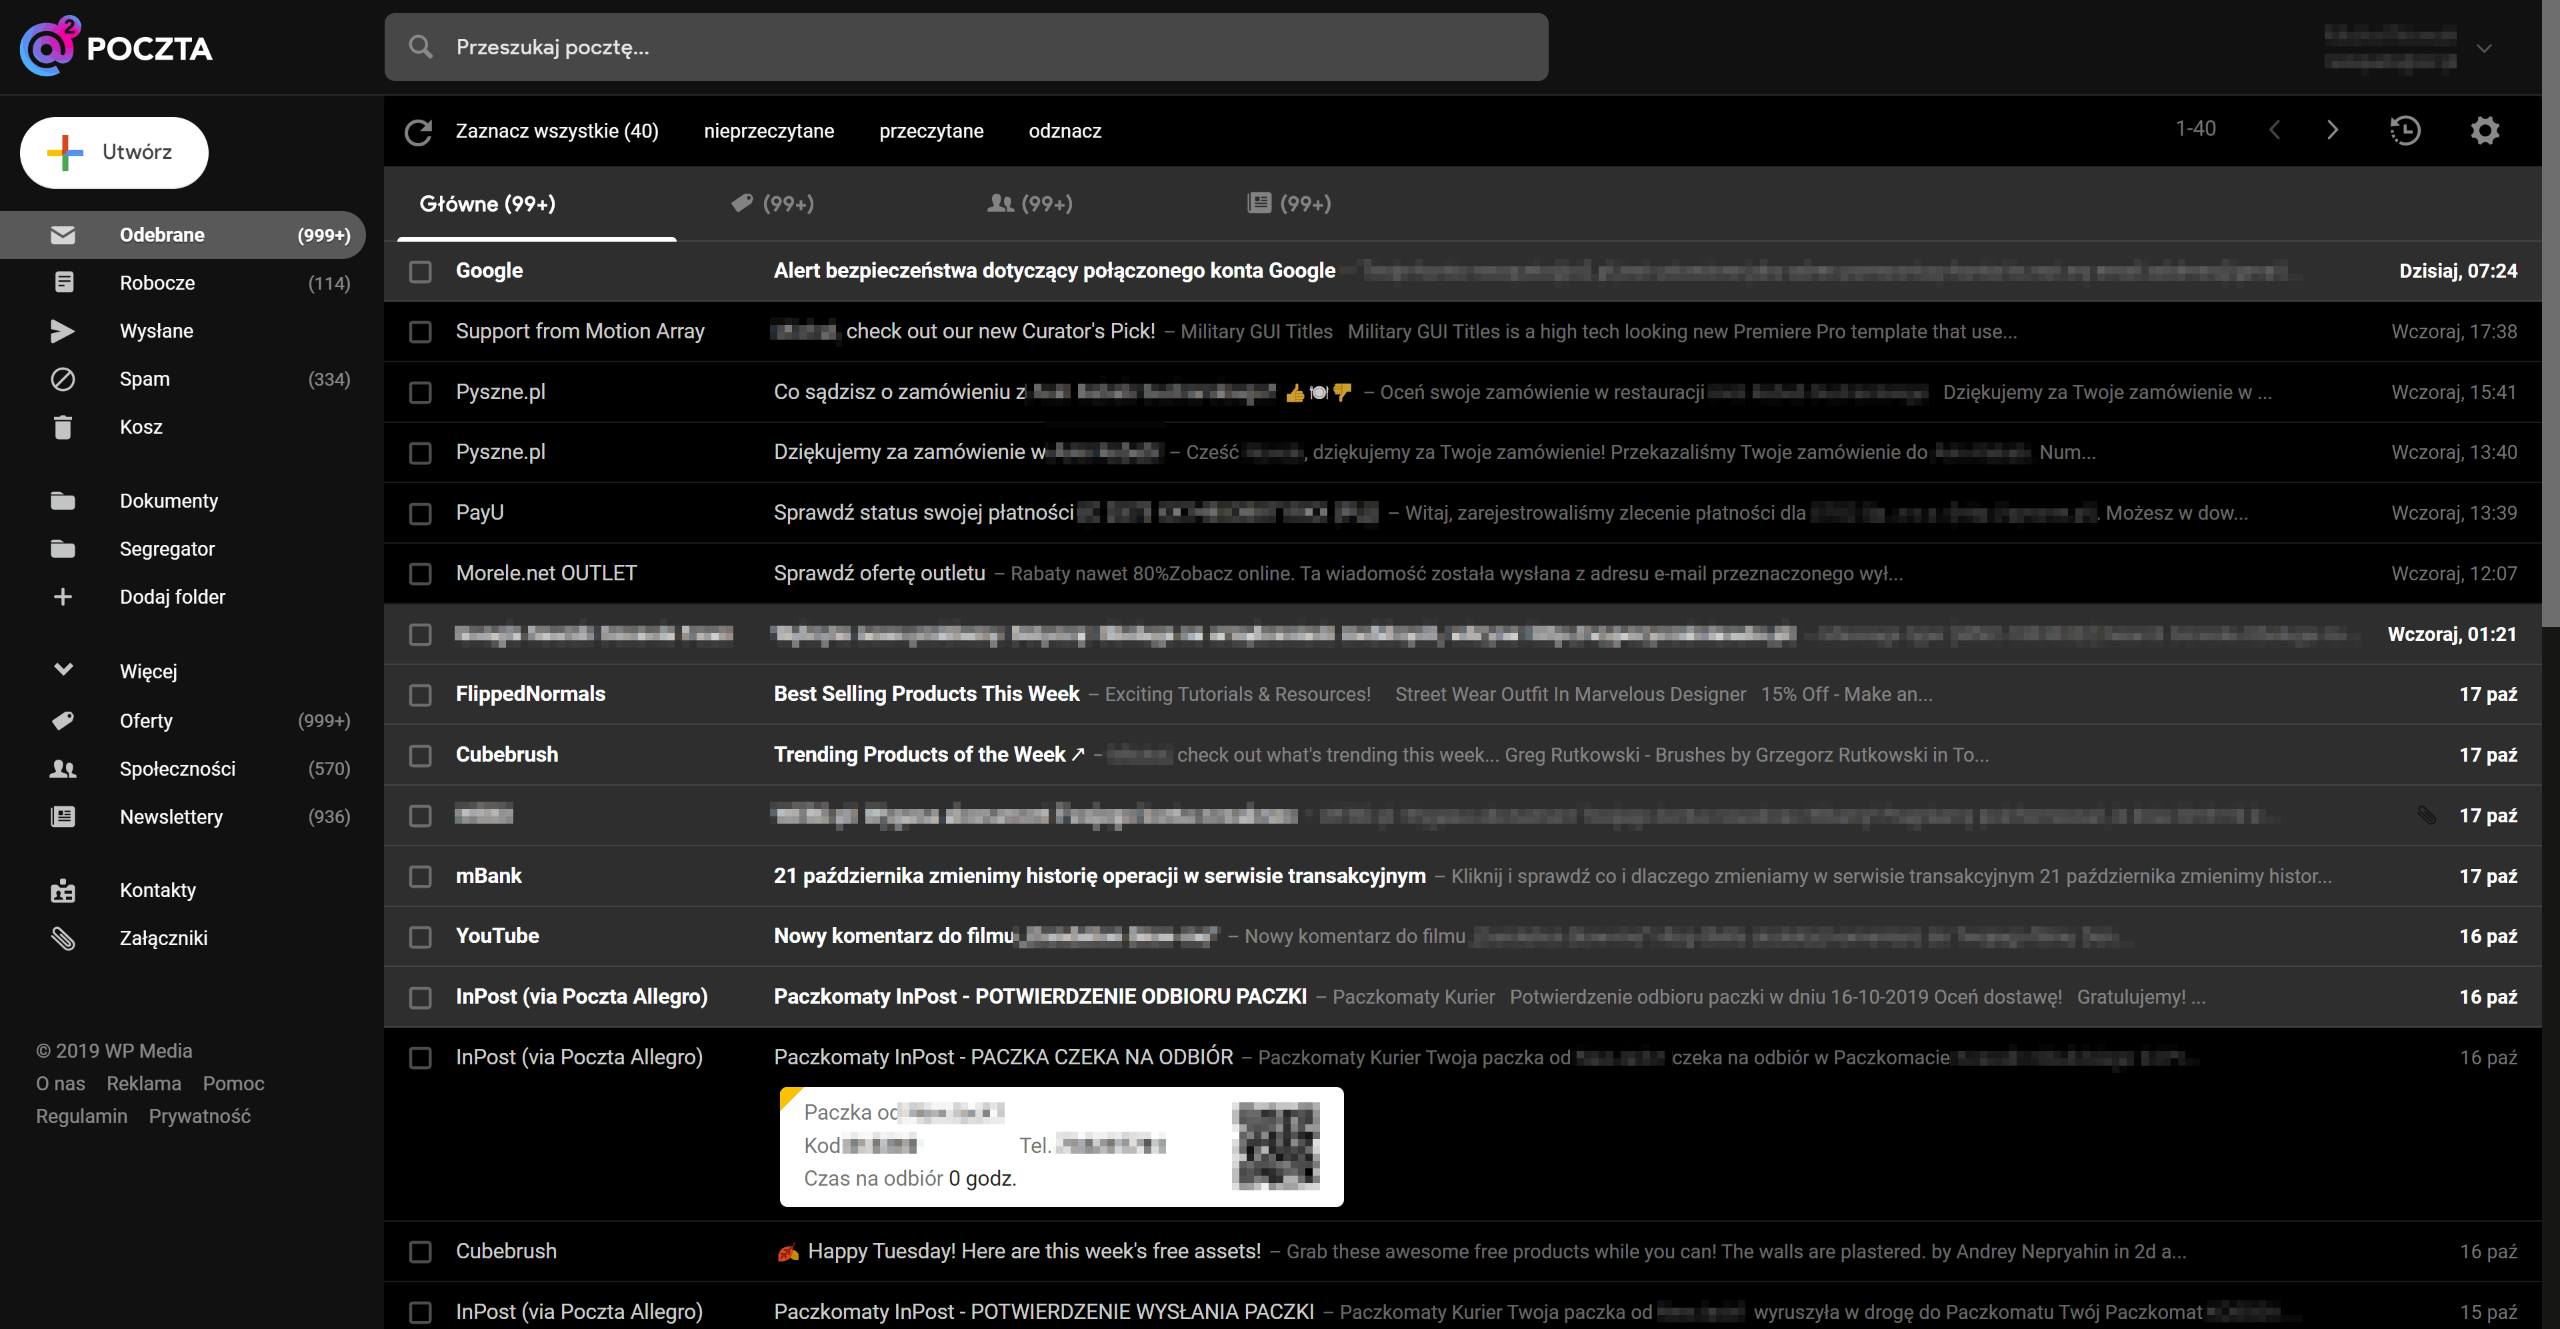Open the mail settings gear
Screen dimensions: 2560x1329
[2485, 130]
